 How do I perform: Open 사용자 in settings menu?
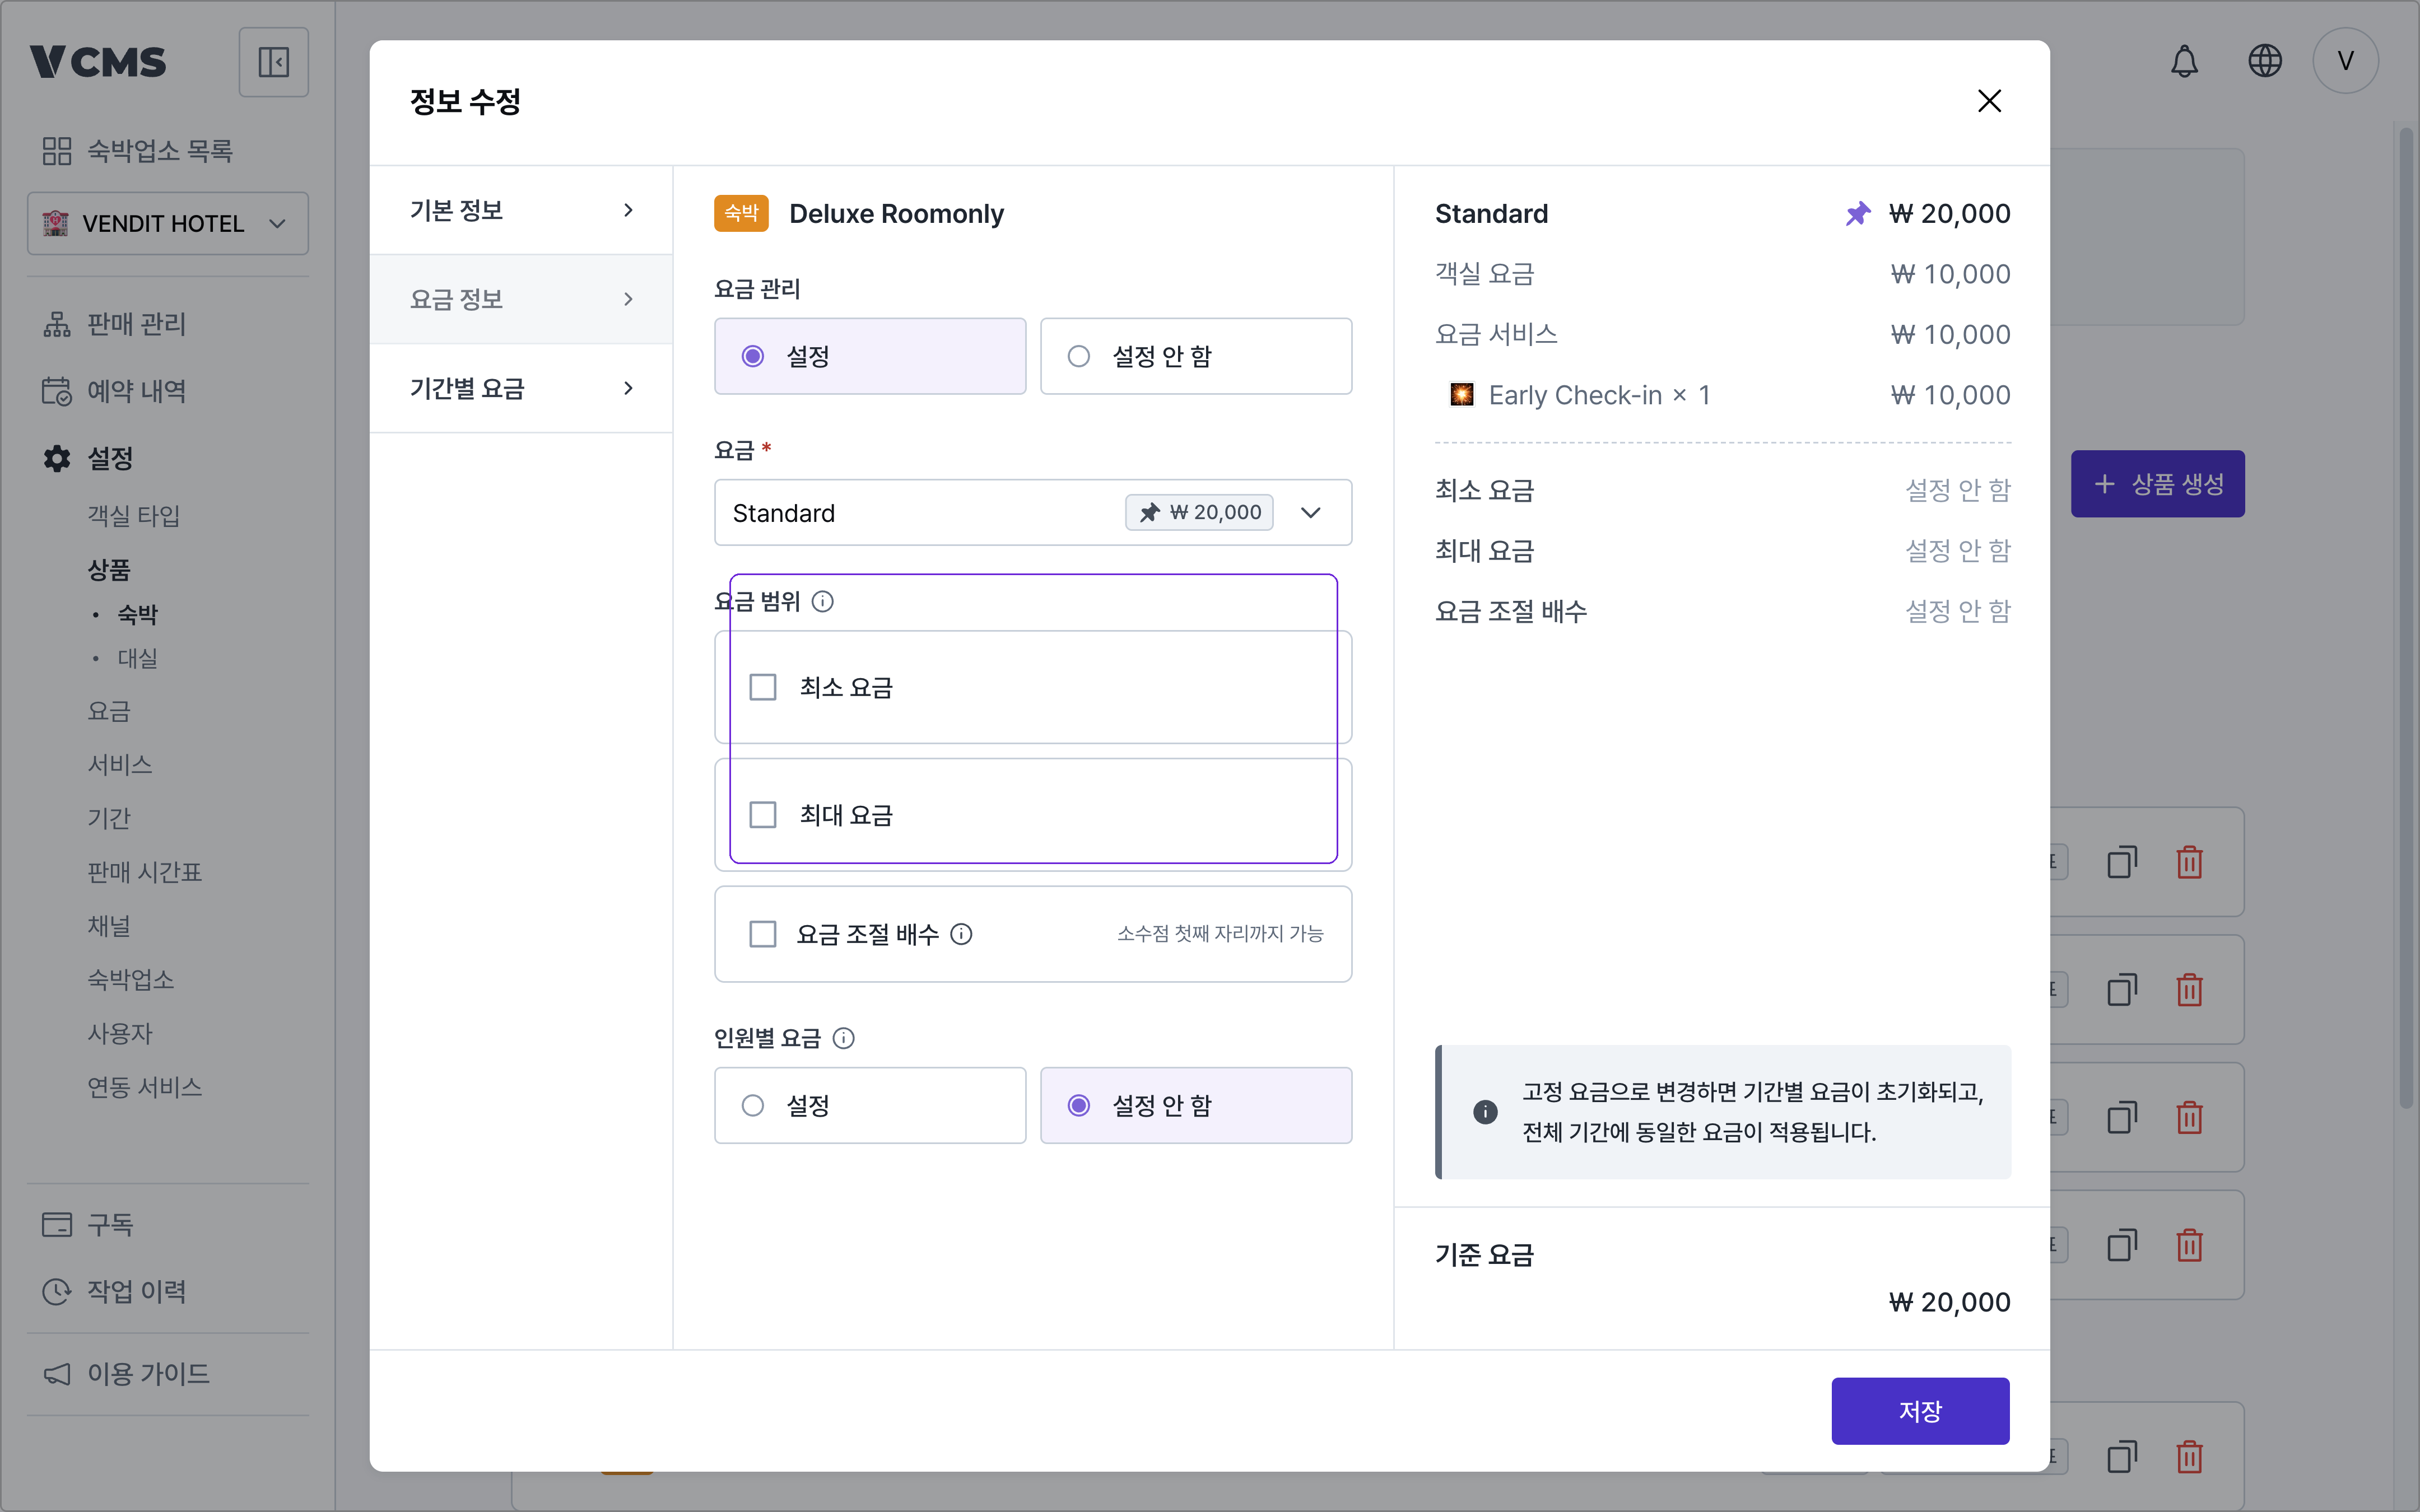point(120,1033)
